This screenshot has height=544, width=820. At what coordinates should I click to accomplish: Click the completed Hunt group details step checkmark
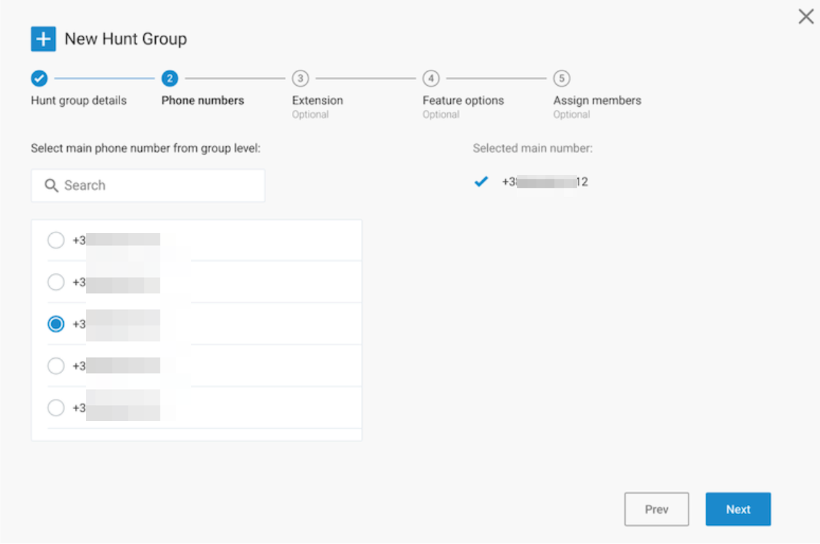(39, 78)
